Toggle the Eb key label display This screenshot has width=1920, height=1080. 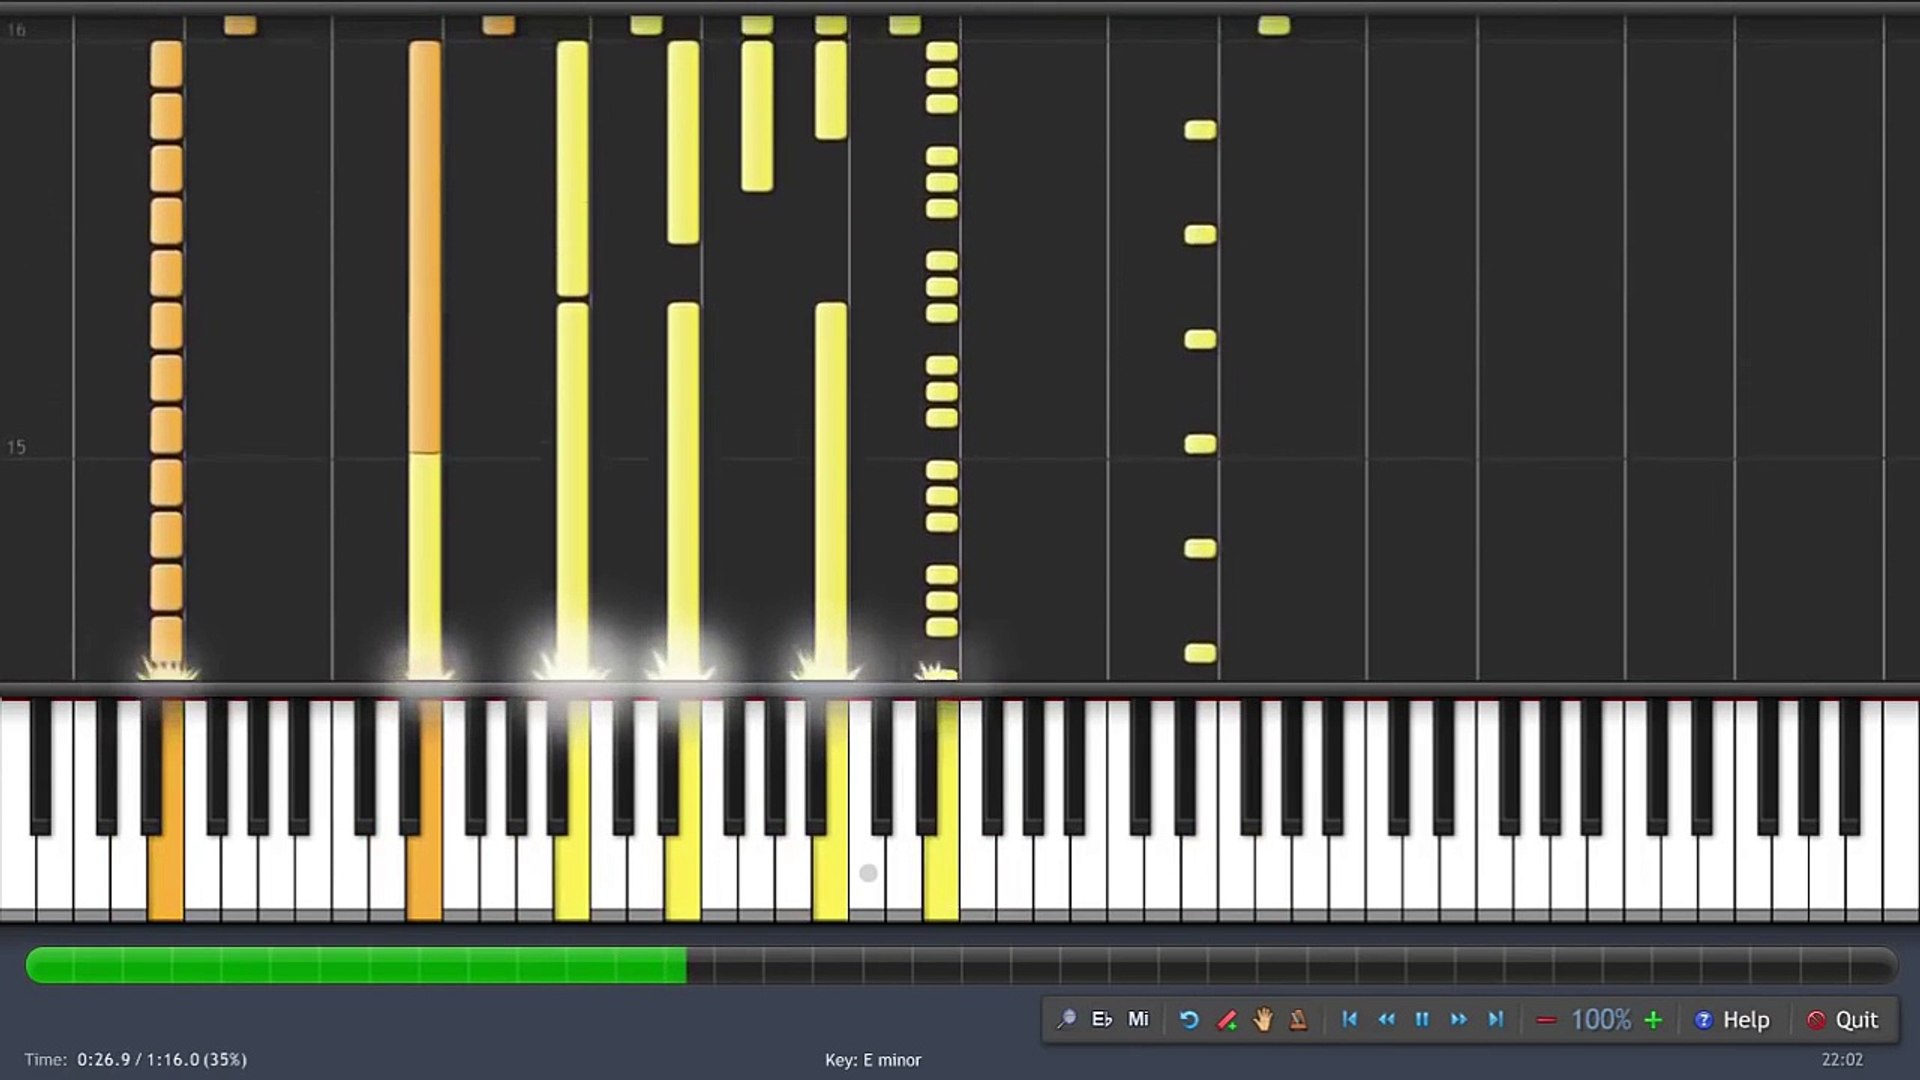pos(1102,1019)
